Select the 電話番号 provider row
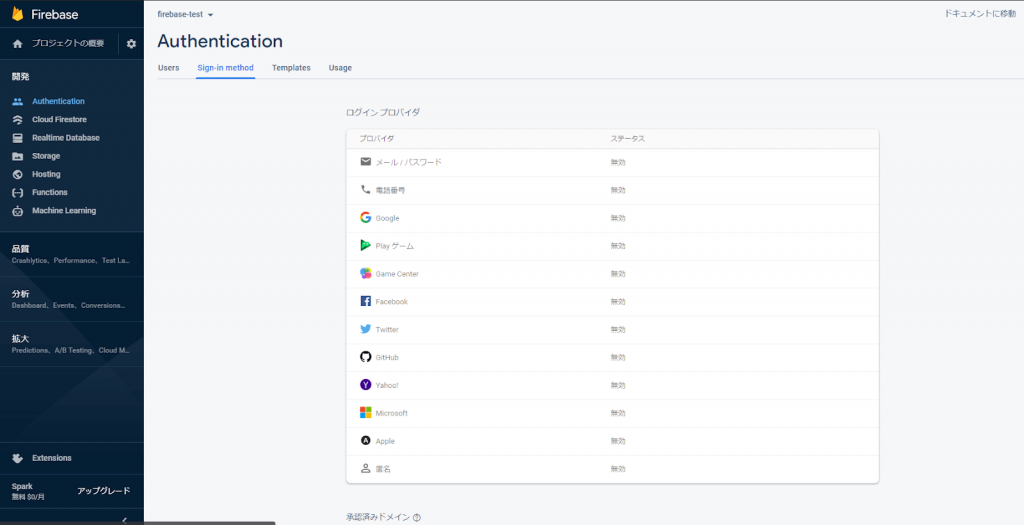This screenshot has height=525, width=1024. pos(613,190)
